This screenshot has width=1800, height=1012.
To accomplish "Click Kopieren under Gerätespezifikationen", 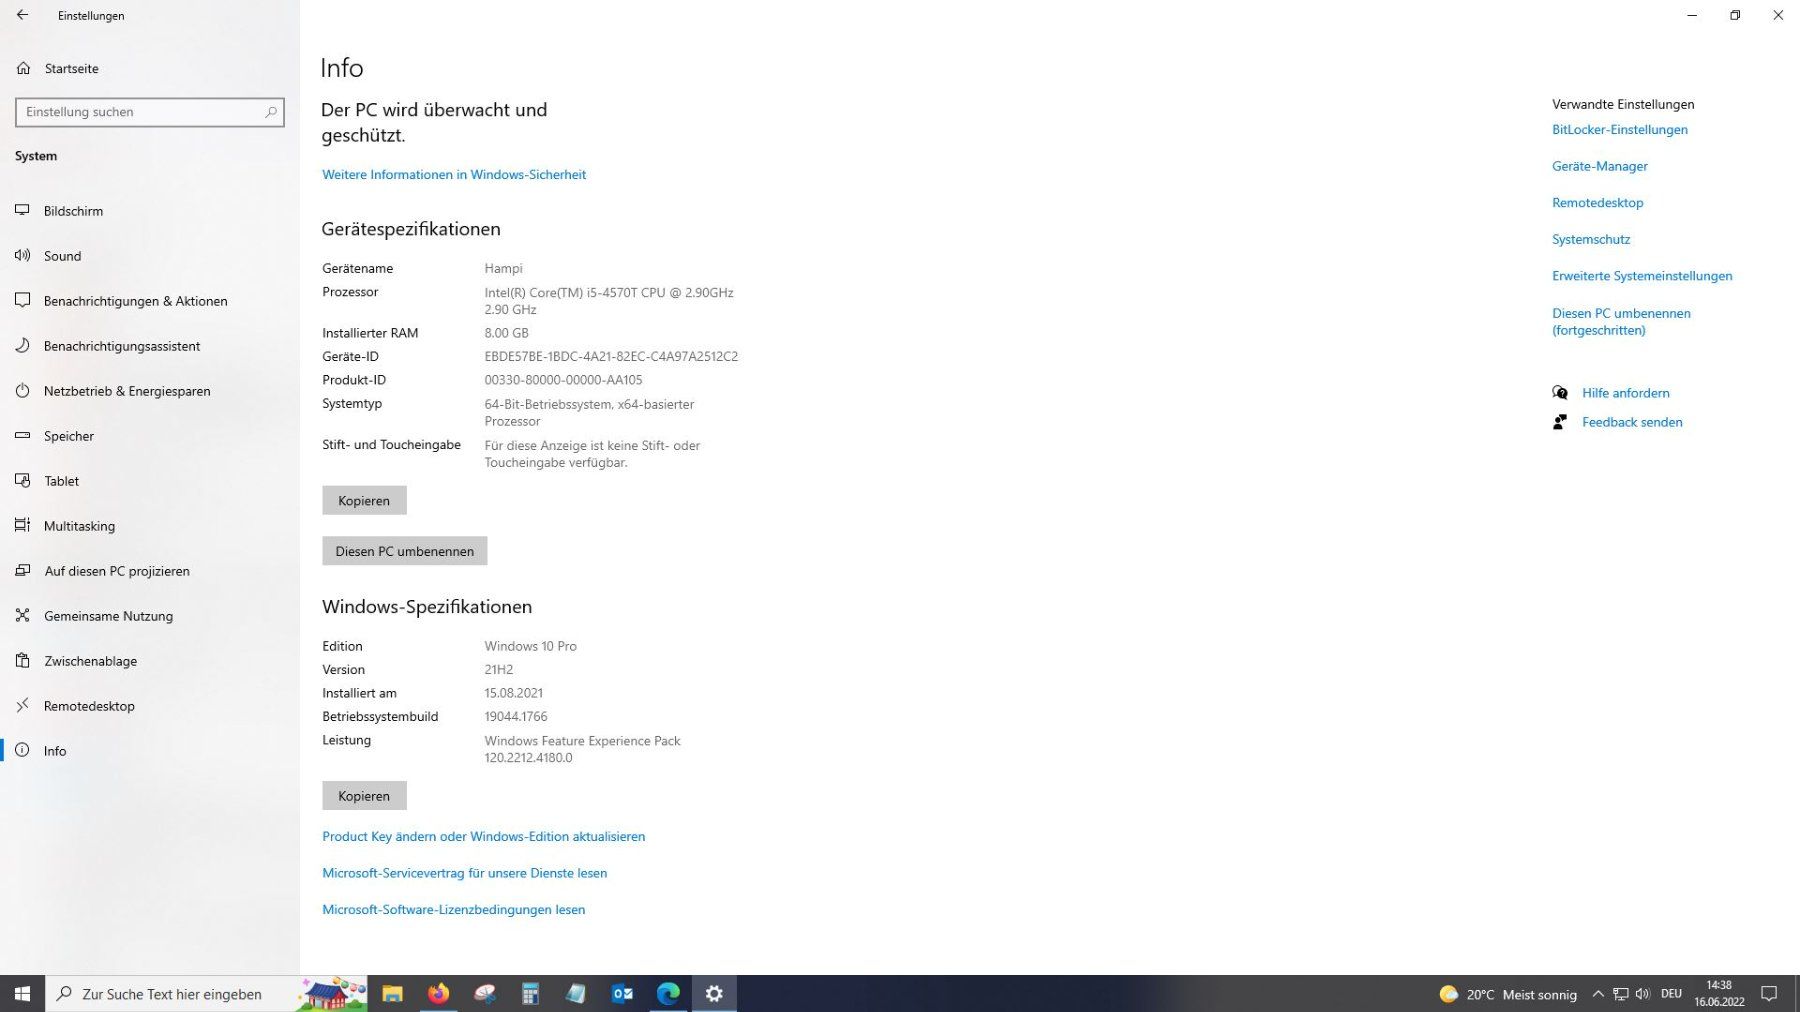I will pos(364,501).
